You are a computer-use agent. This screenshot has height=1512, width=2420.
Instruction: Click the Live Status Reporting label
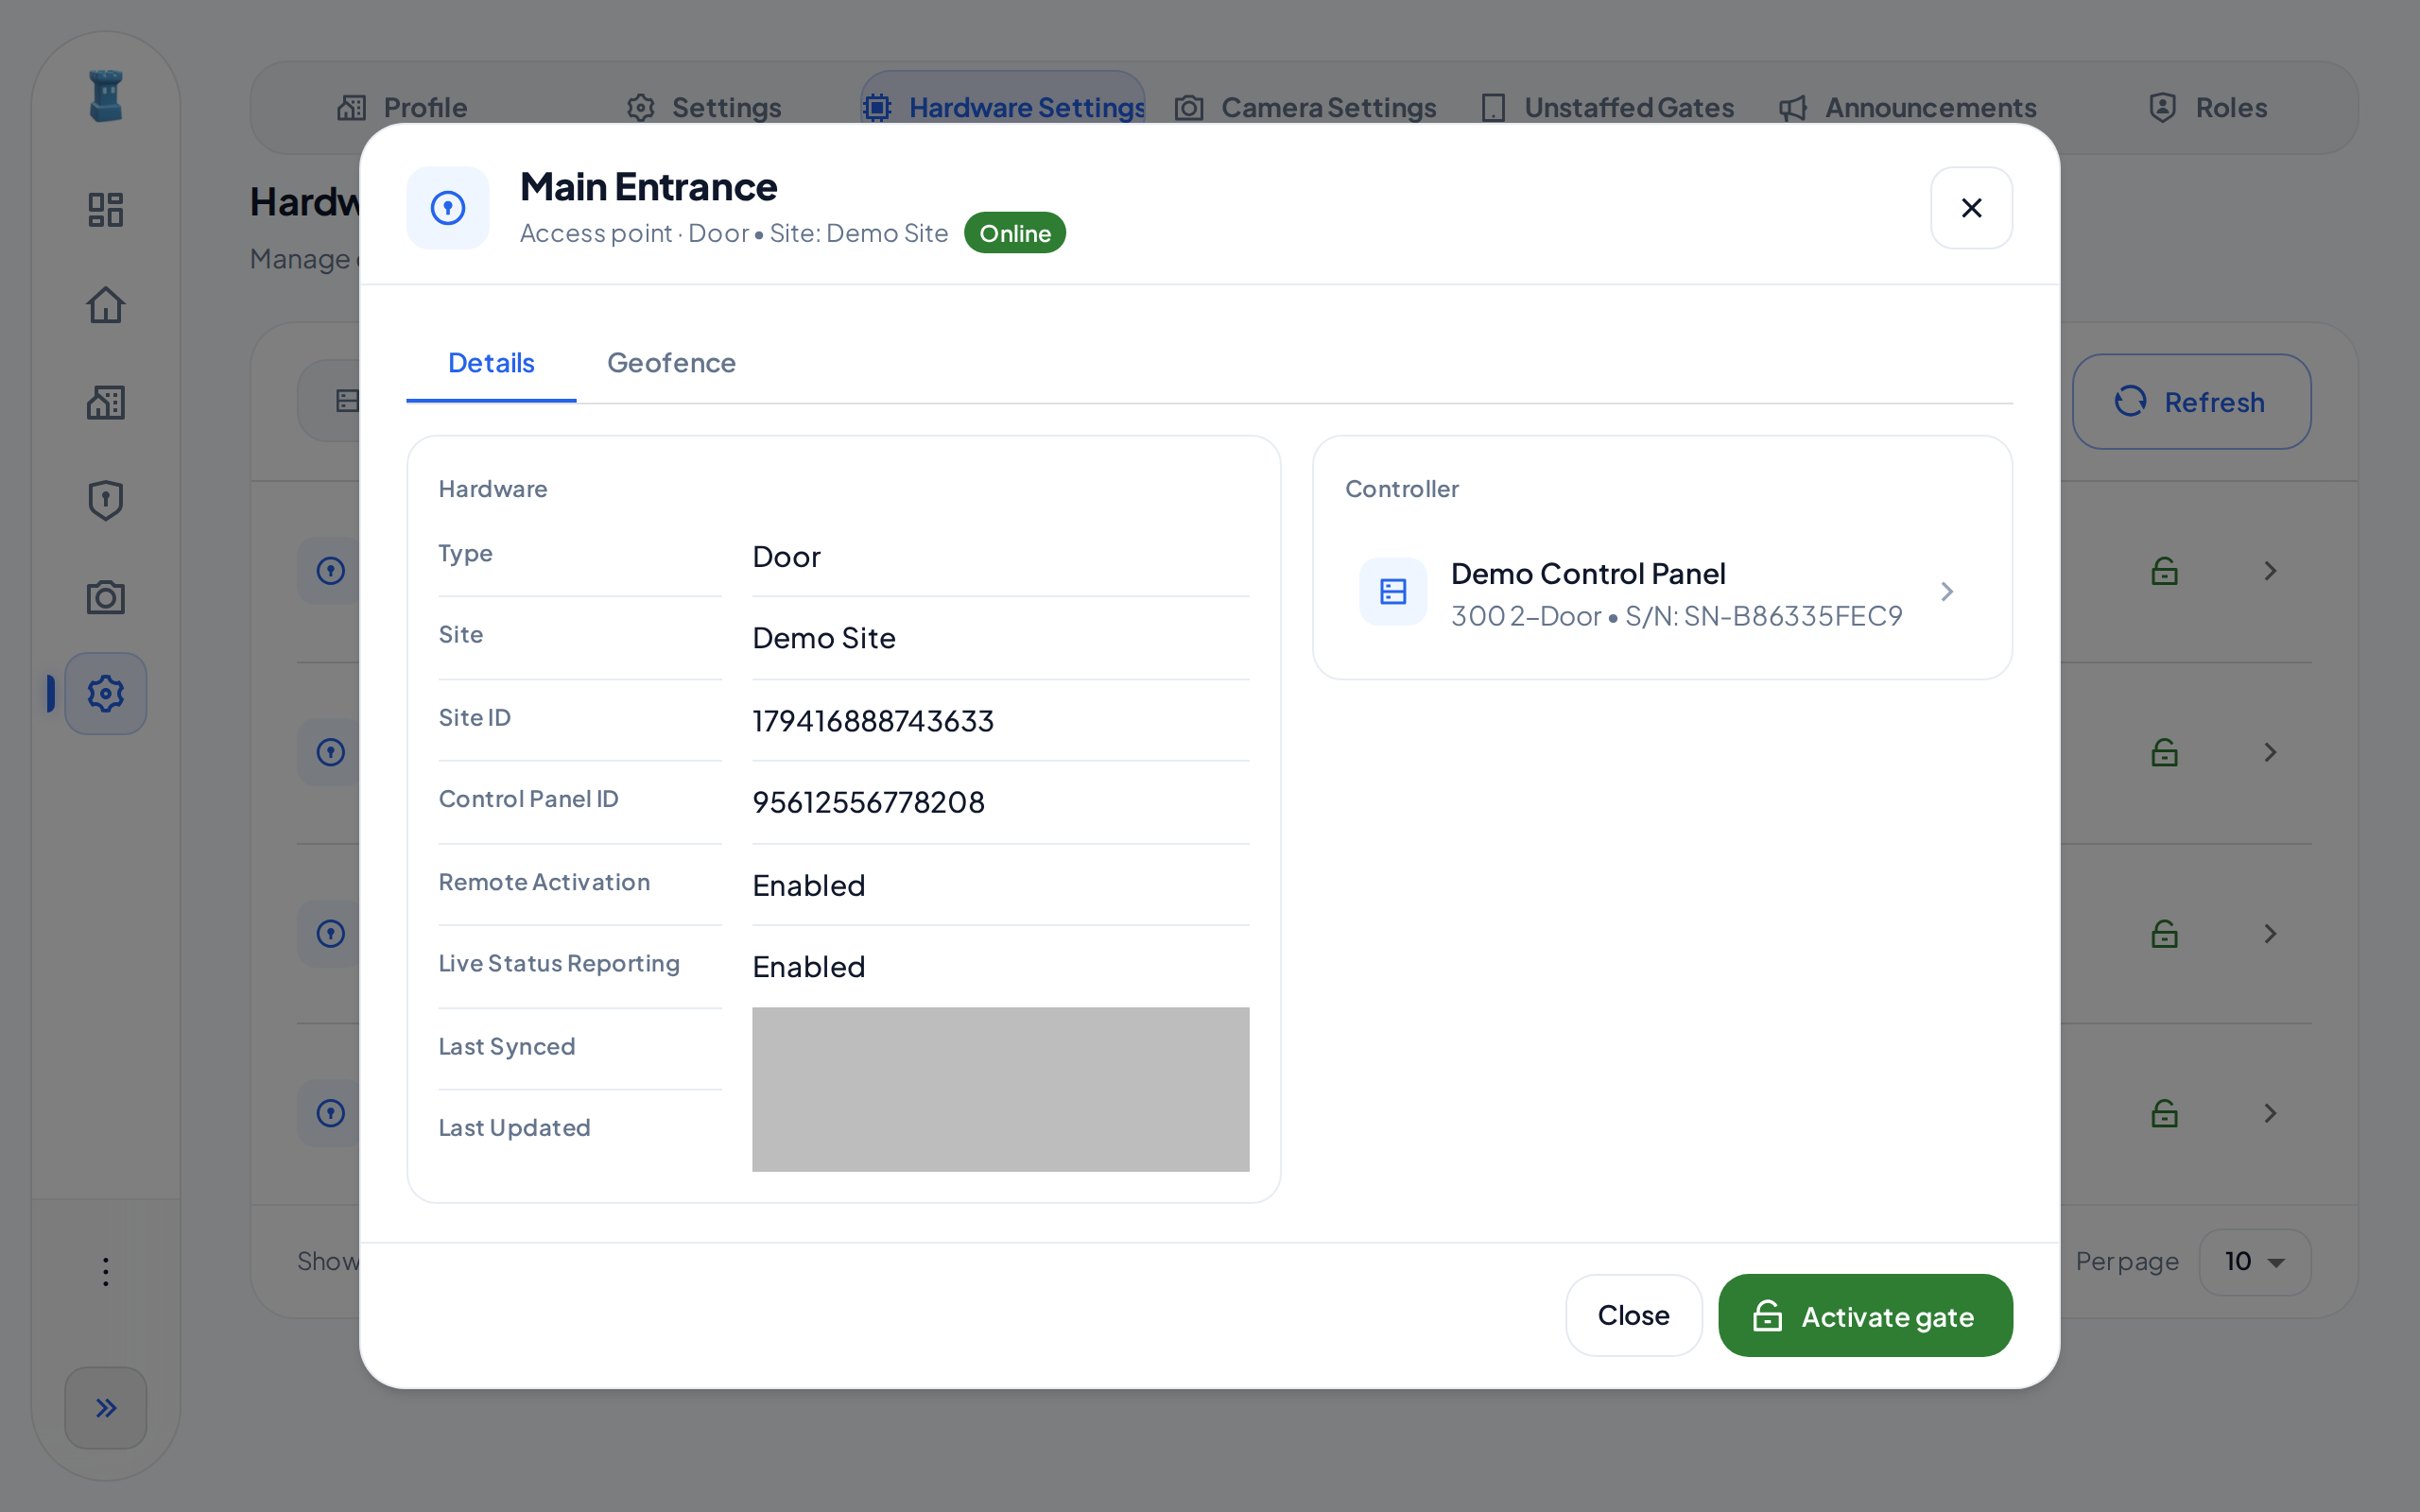[x=559, y=964]
